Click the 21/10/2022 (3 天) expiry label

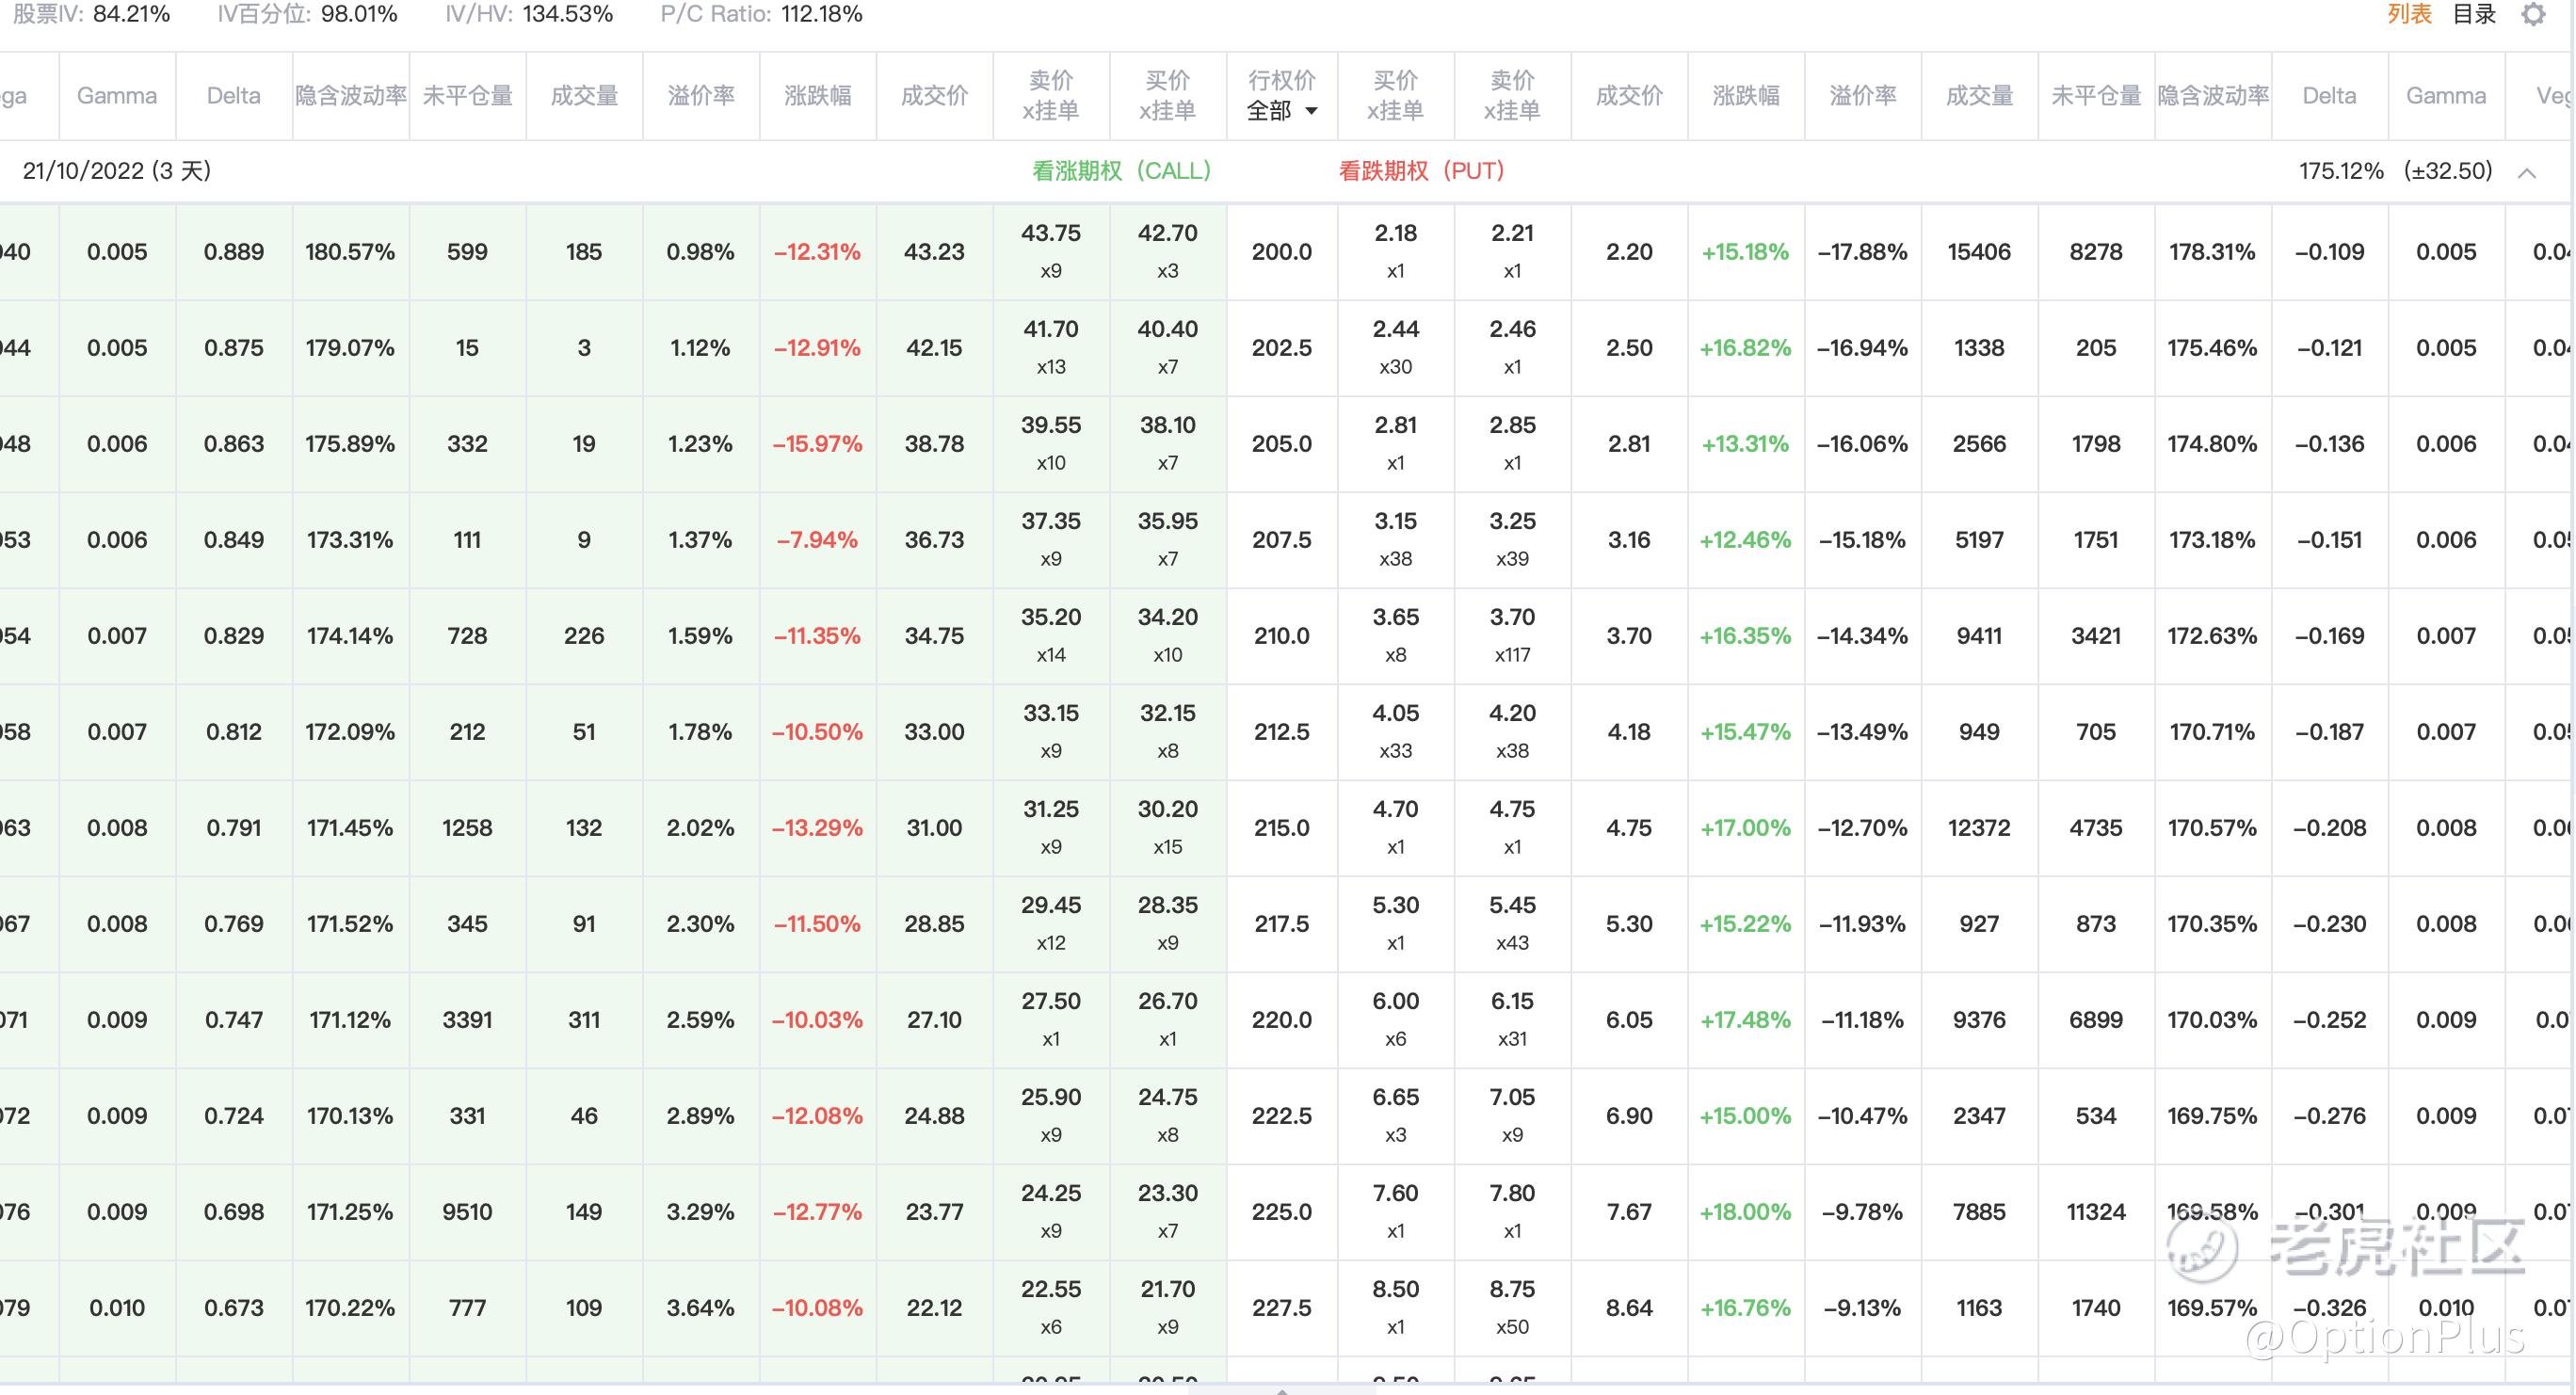pyautogui.click(x=117, y=171)
